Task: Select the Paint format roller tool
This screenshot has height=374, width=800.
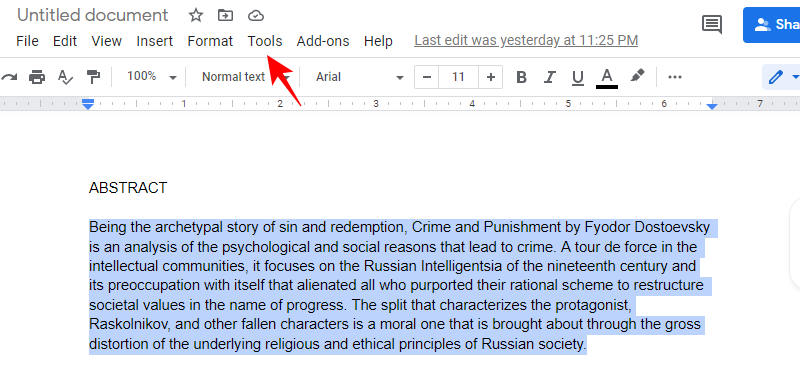Action: click(x=93, y=77)
